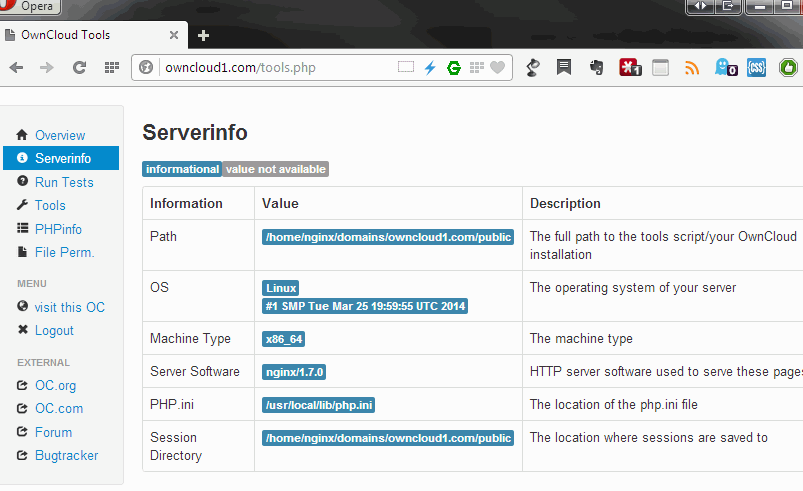Screen dimensions: 803x491
Task: Click the x86_64 machine type badge
Action: (x=284, y=339)
